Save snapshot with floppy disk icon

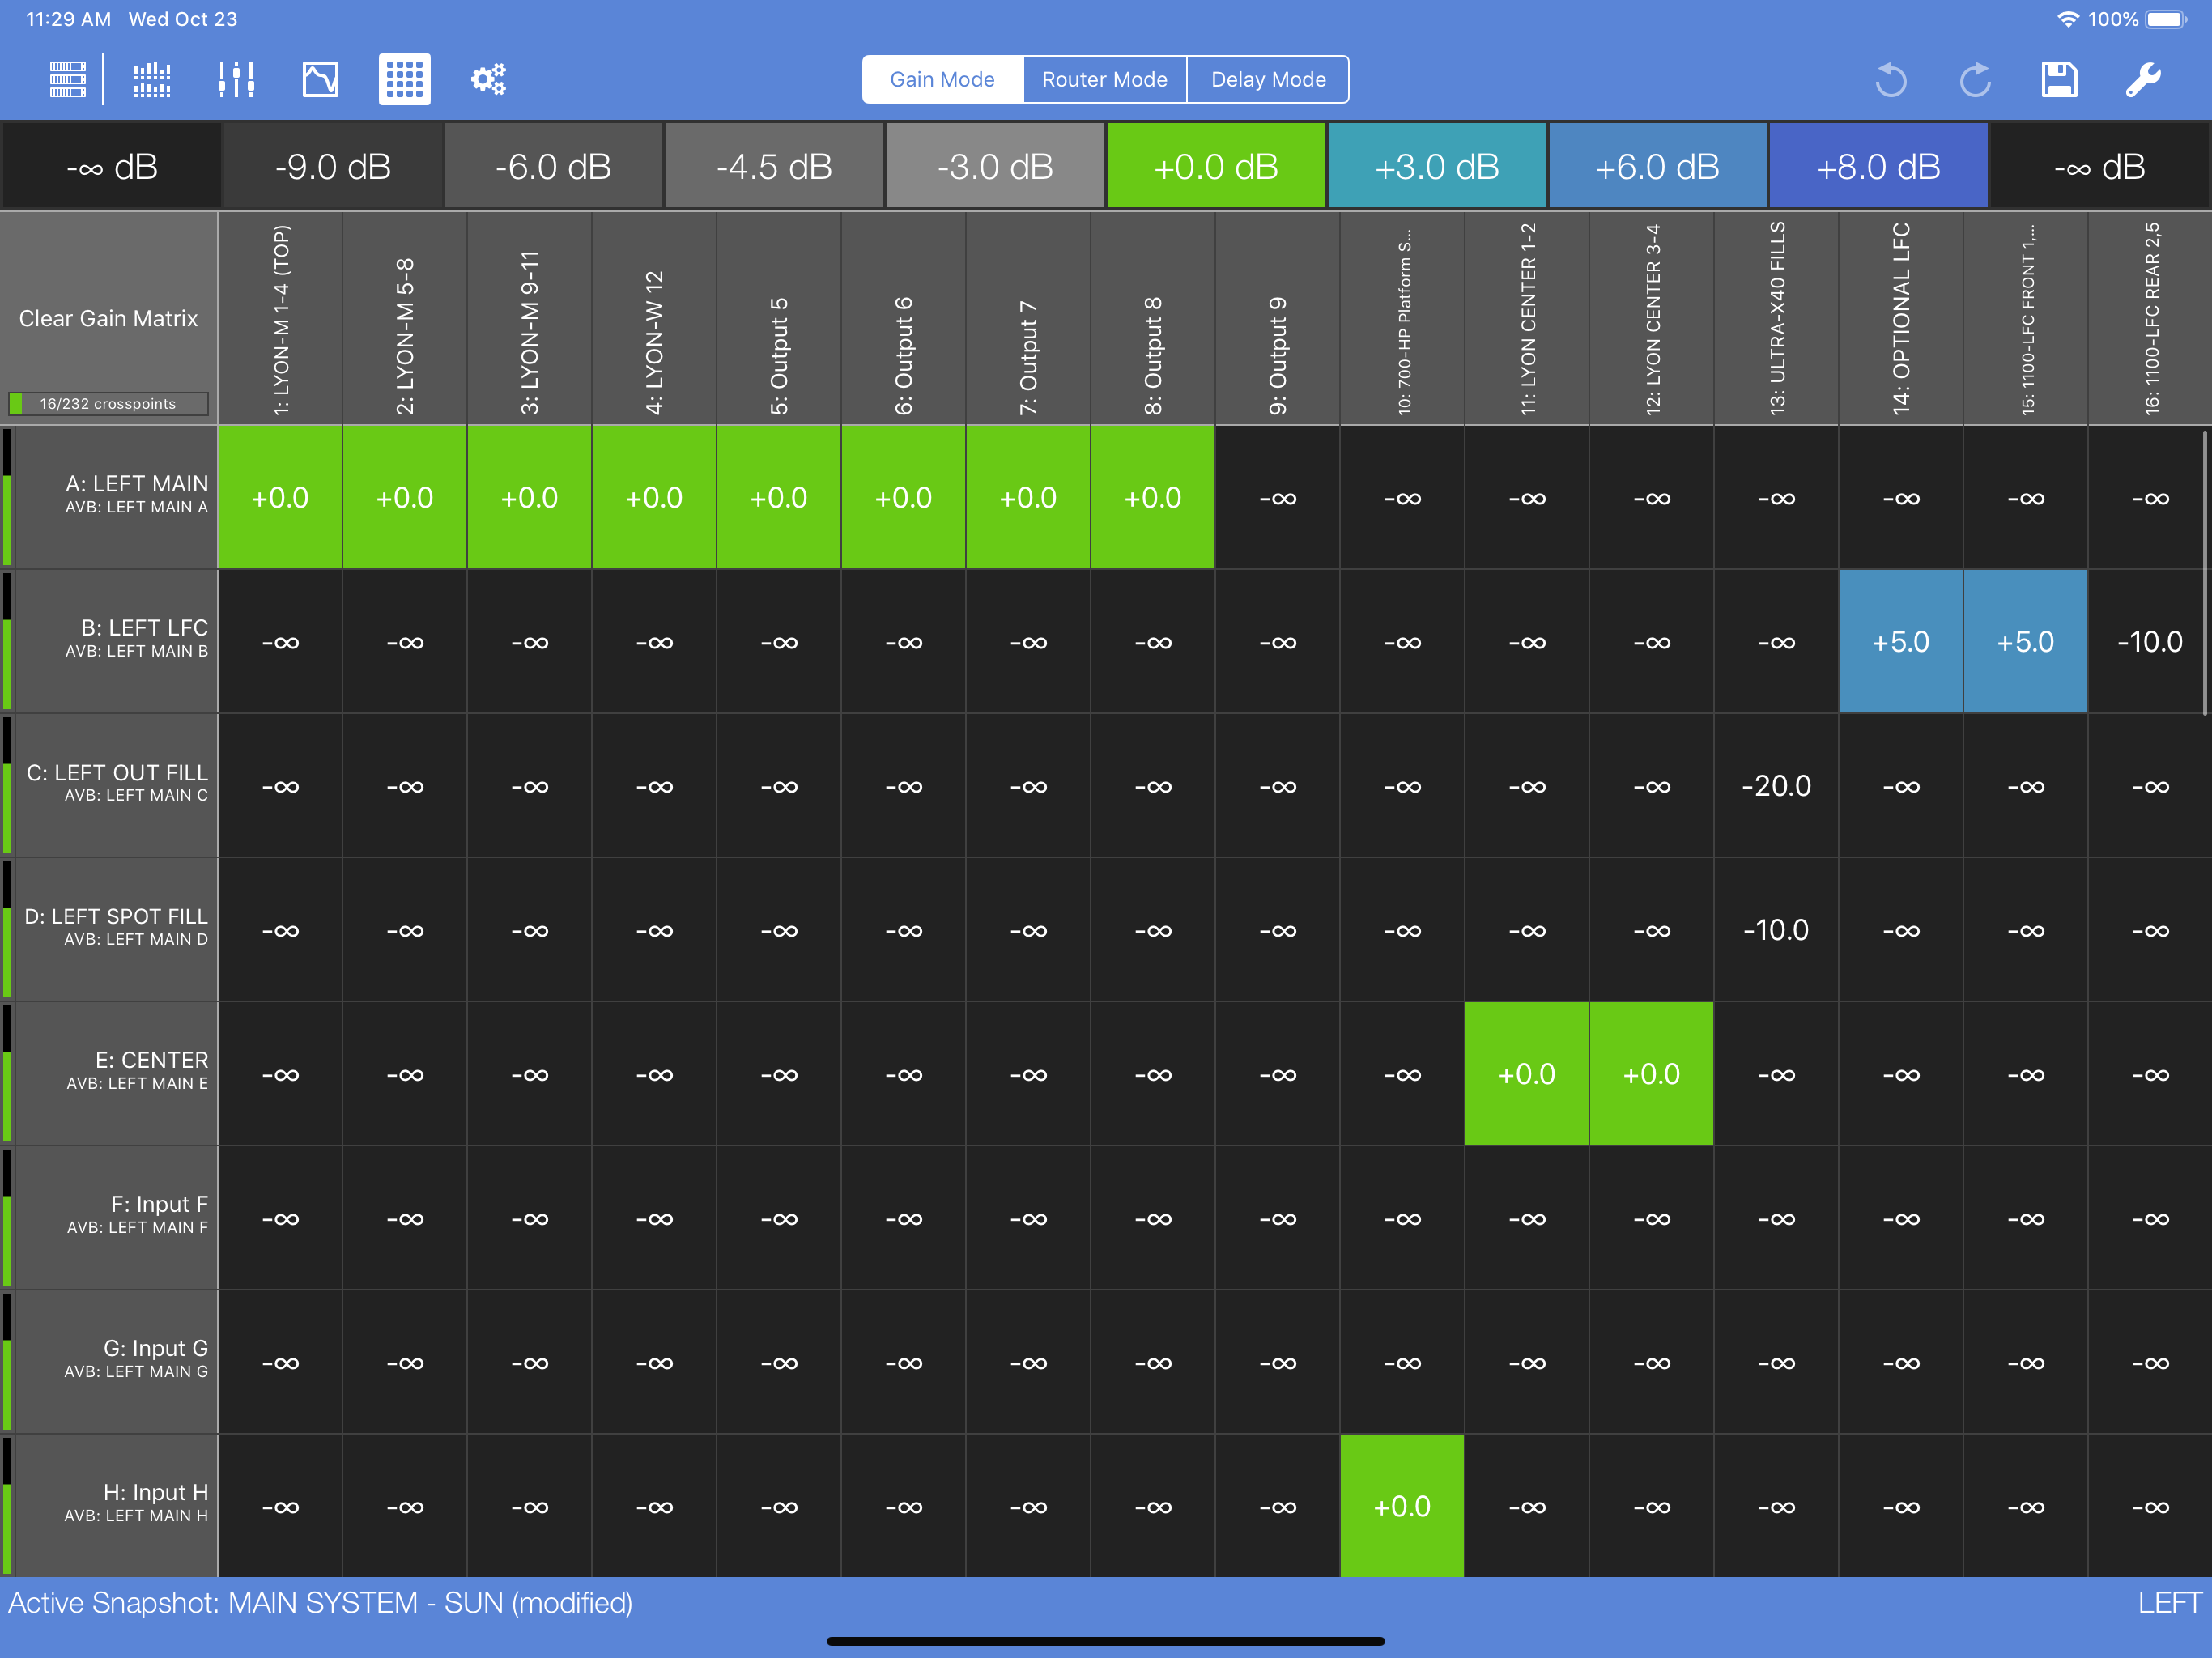click(x=2059, y=79)
